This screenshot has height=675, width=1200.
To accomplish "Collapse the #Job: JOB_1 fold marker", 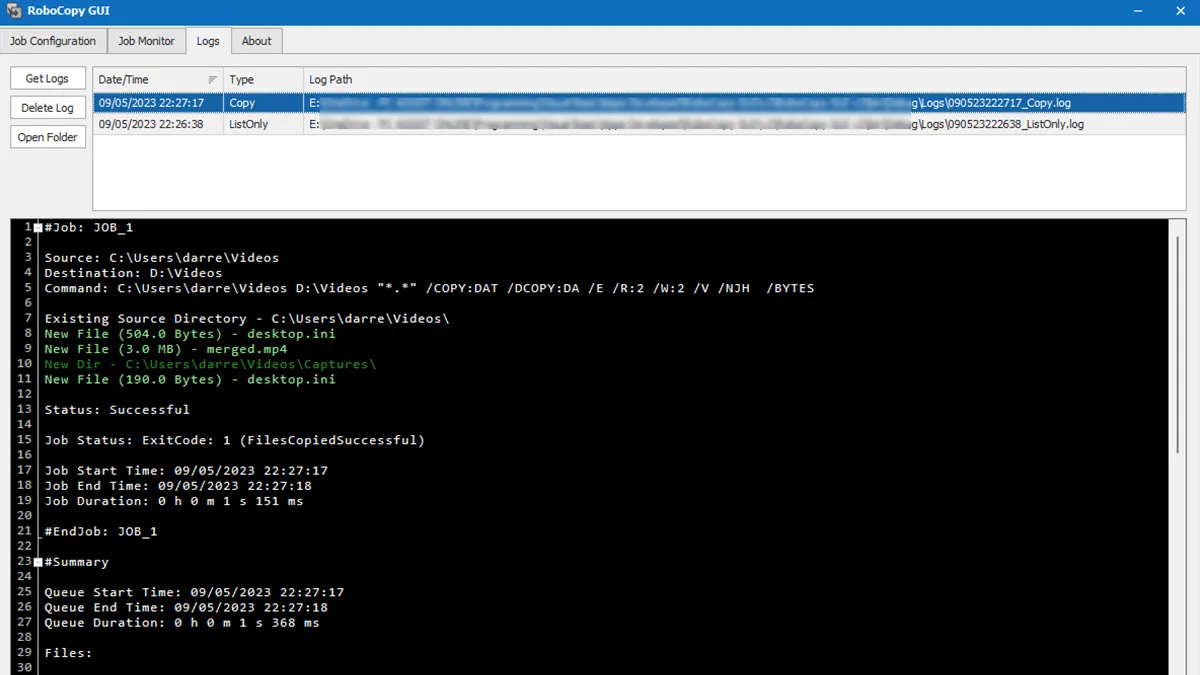I will pos(38,228).
